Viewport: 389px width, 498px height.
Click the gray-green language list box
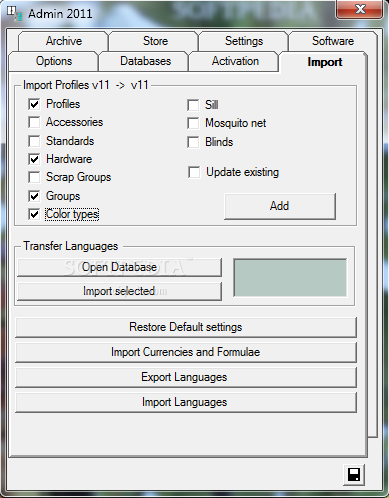click(290, 277)
